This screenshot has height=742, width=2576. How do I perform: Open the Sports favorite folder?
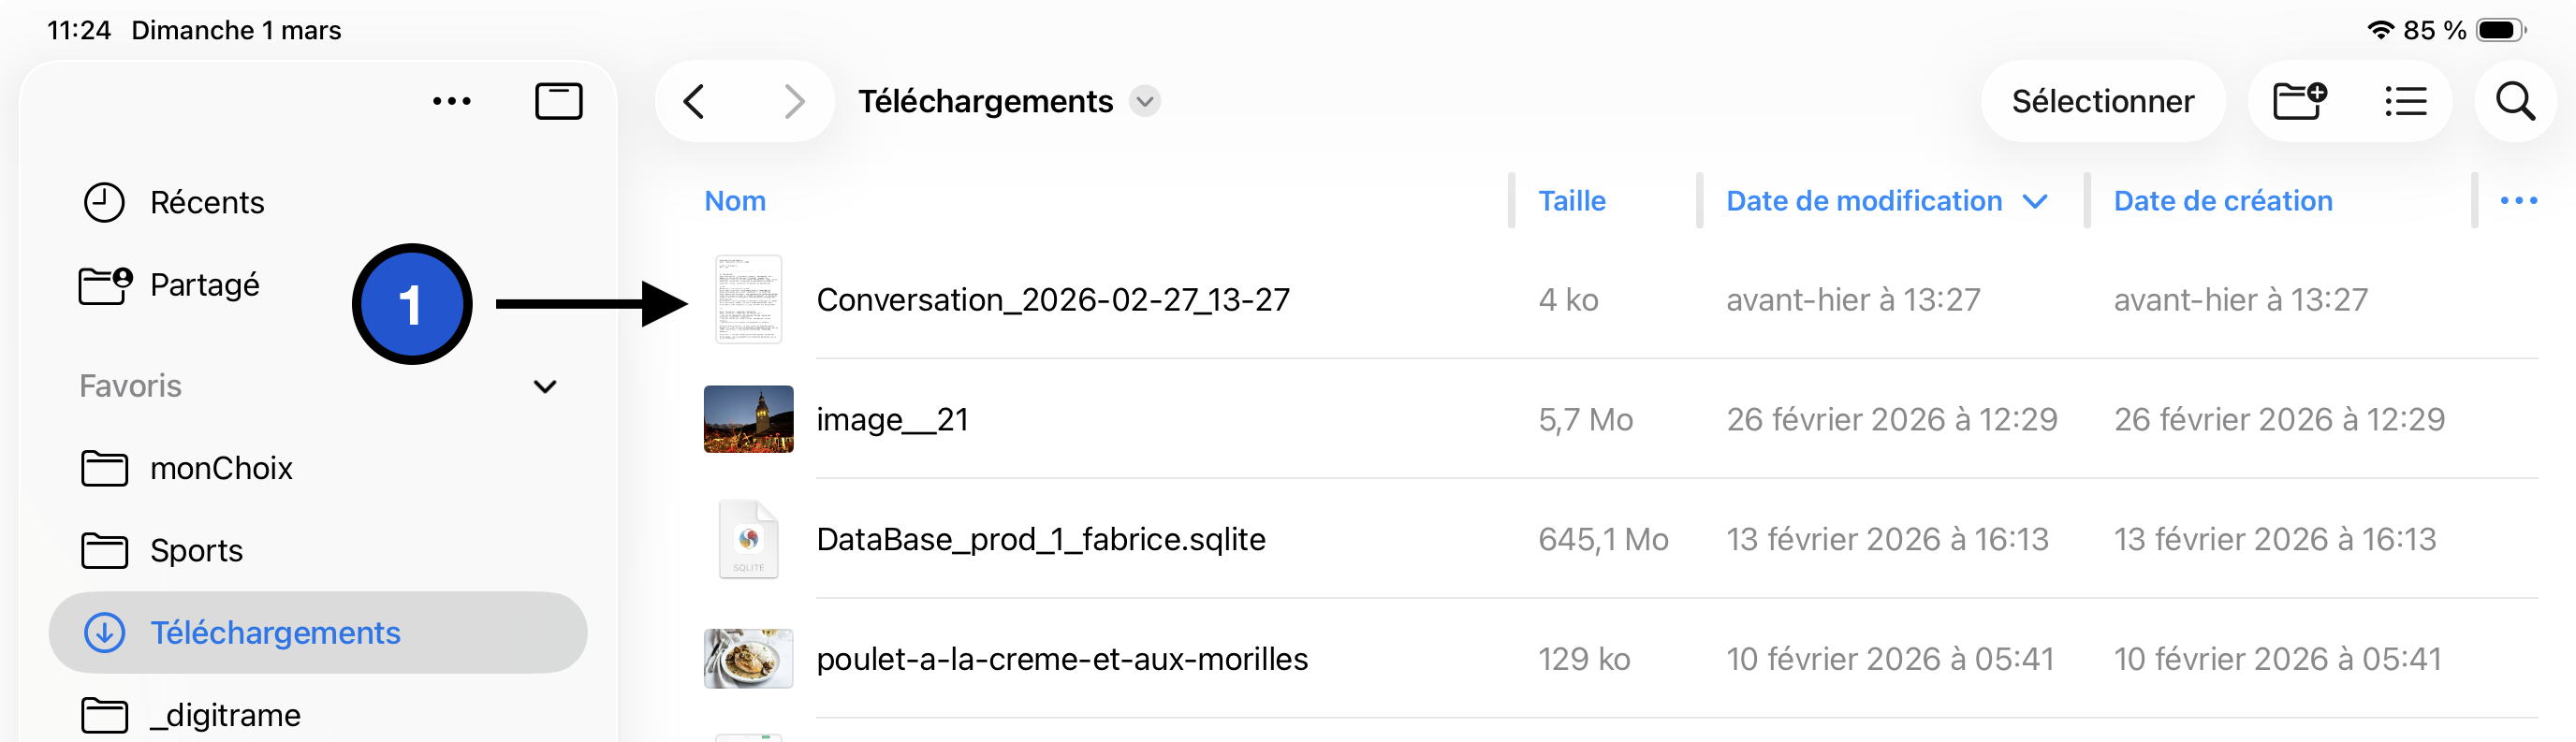[x=196, y=550]
